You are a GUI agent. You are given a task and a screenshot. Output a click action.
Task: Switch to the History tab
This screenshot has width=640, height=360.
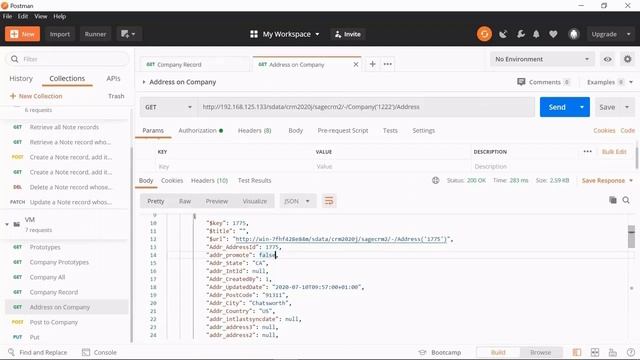(21, 78)
